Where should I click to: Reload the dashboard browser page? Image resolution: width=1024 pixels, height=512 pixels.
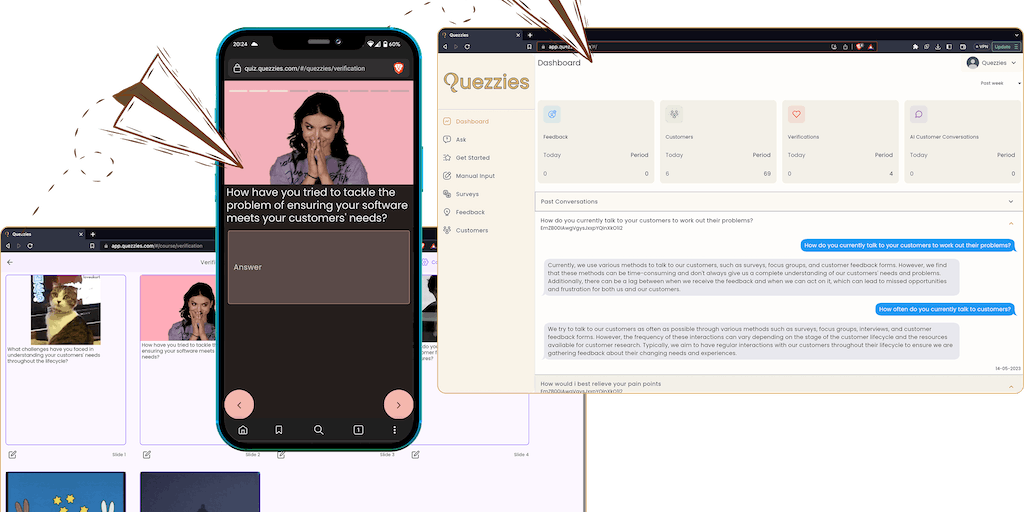click(x=467, y=47)
